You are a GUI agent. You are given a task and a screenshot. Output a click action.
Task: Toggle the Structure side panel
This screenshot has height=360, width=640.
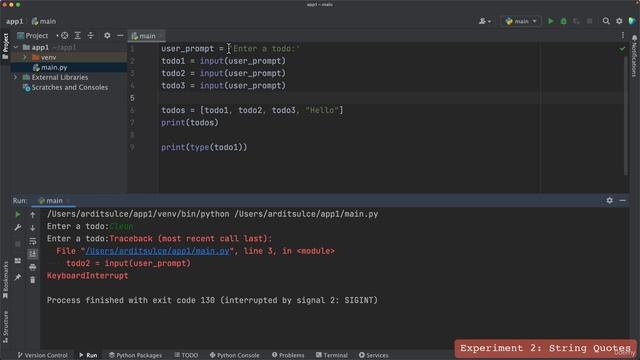tap(5, 327)
